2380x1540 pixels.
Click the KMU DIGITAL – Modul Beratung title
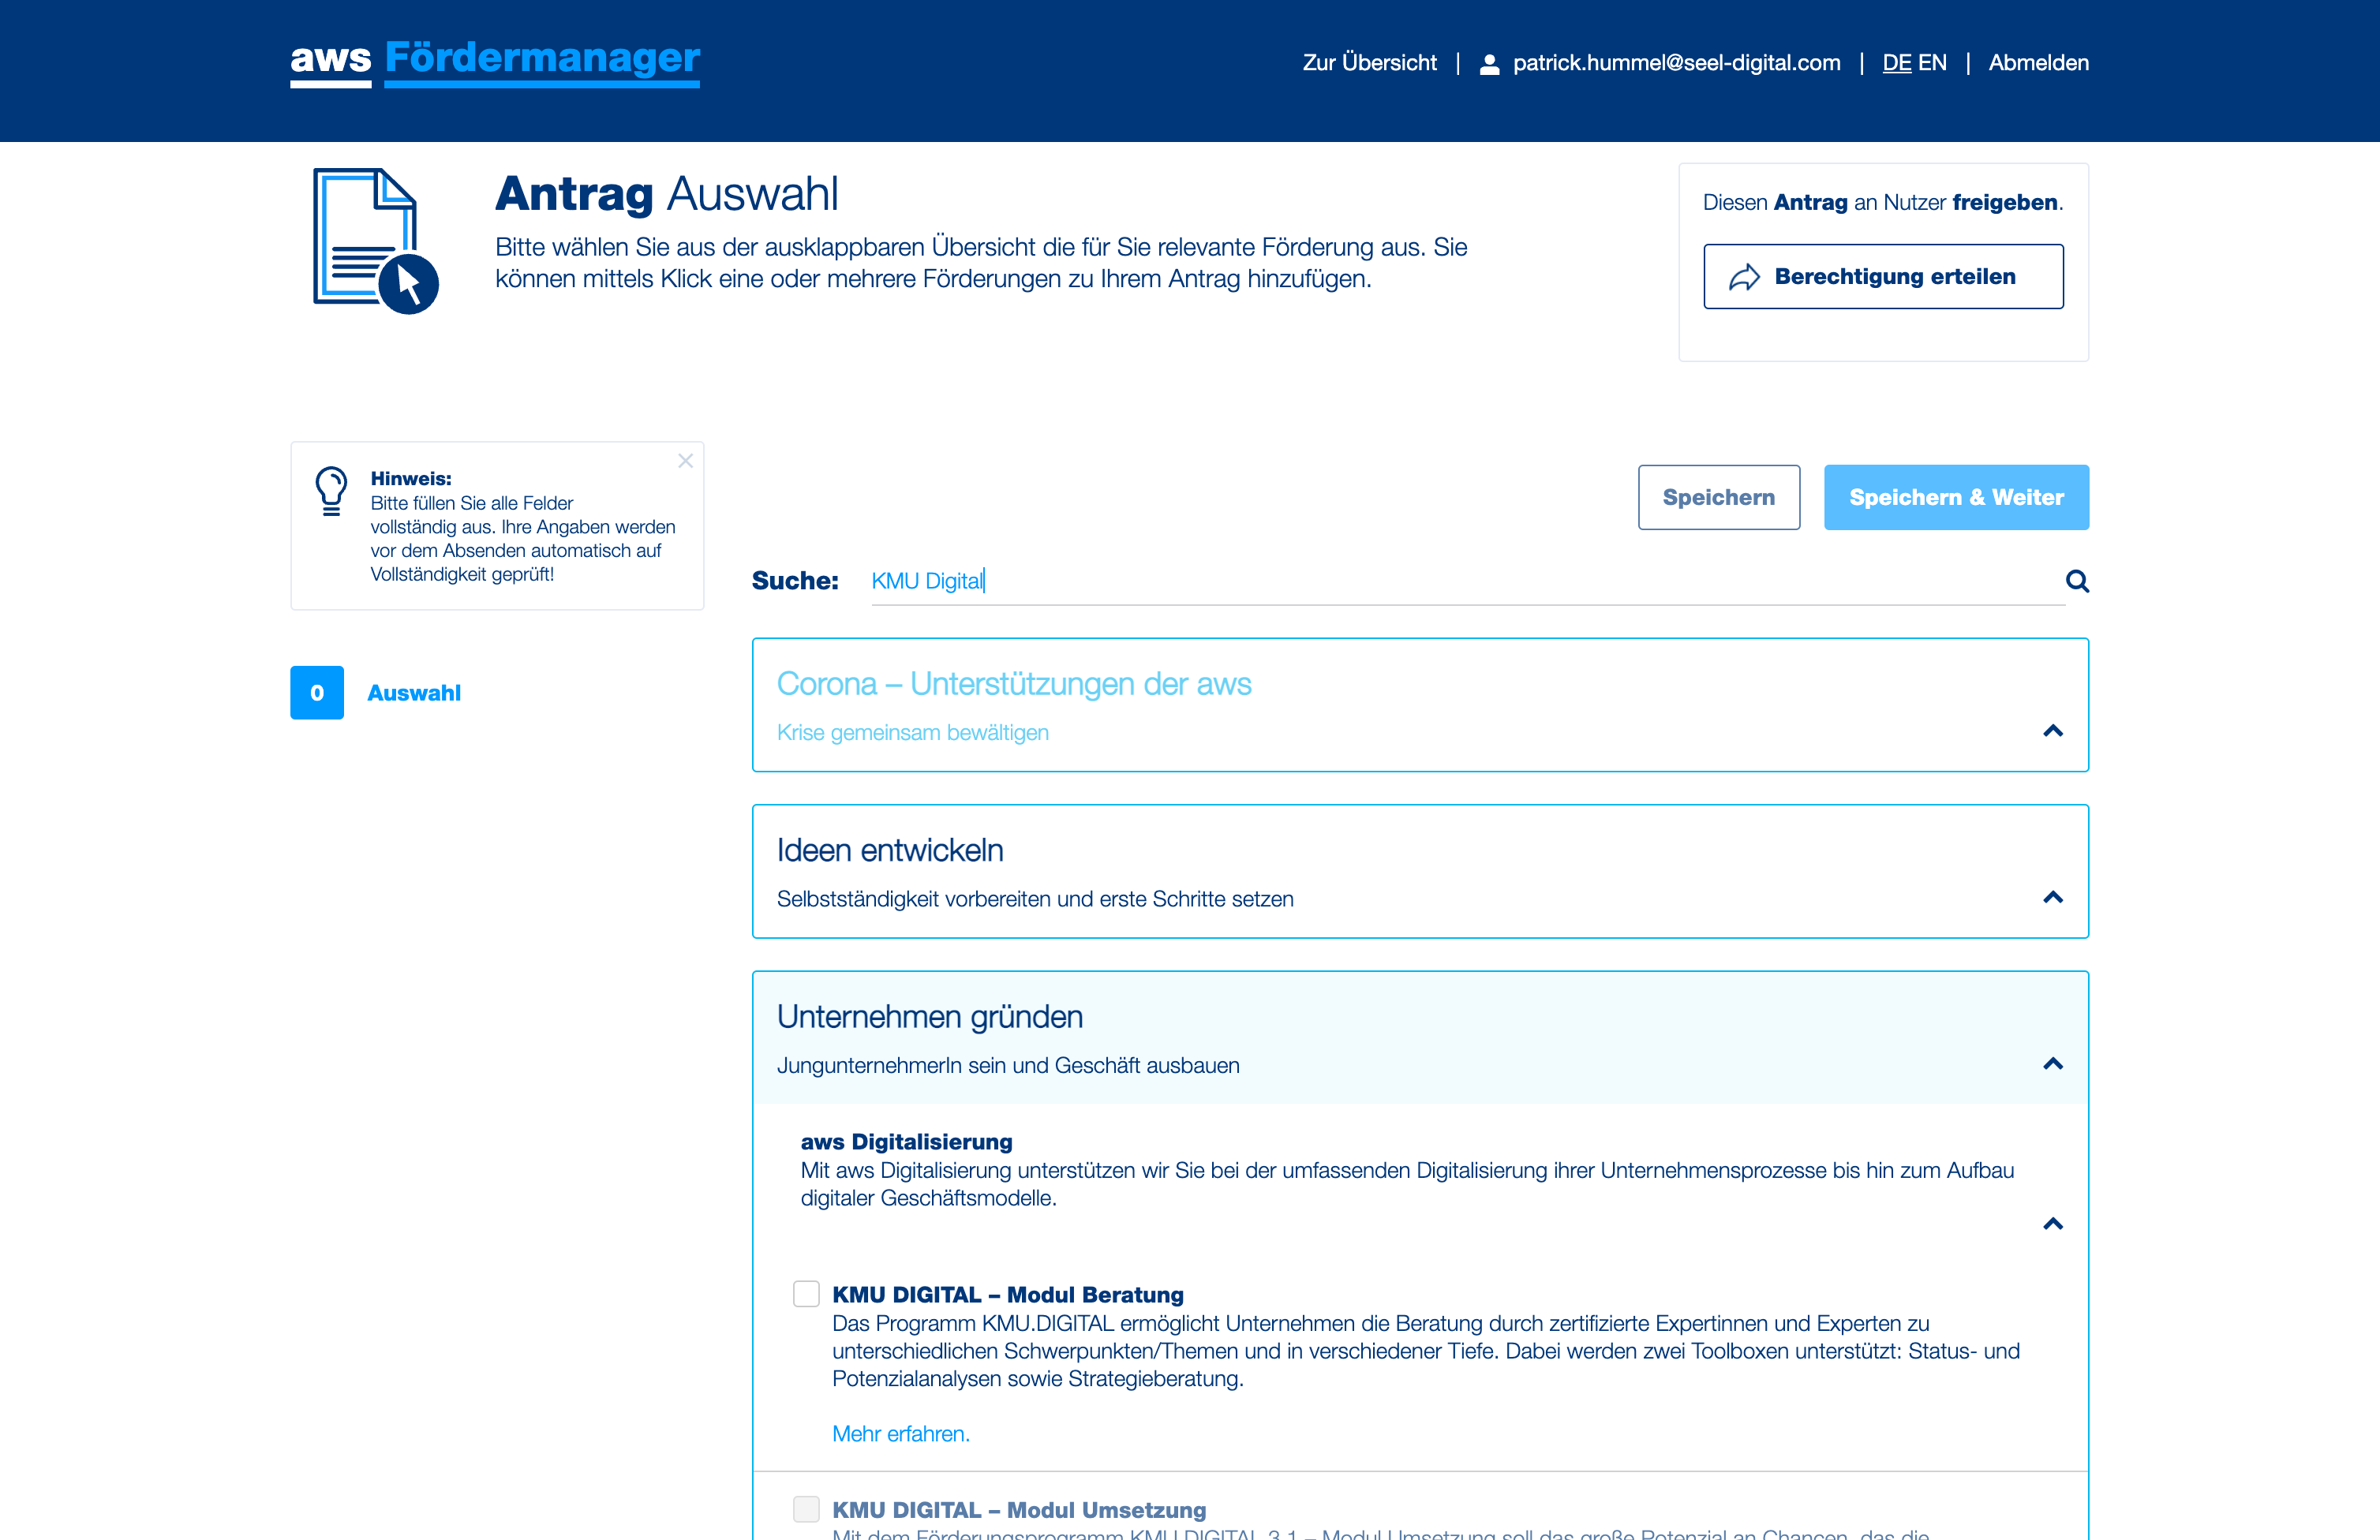(x=1008, y=1295)
